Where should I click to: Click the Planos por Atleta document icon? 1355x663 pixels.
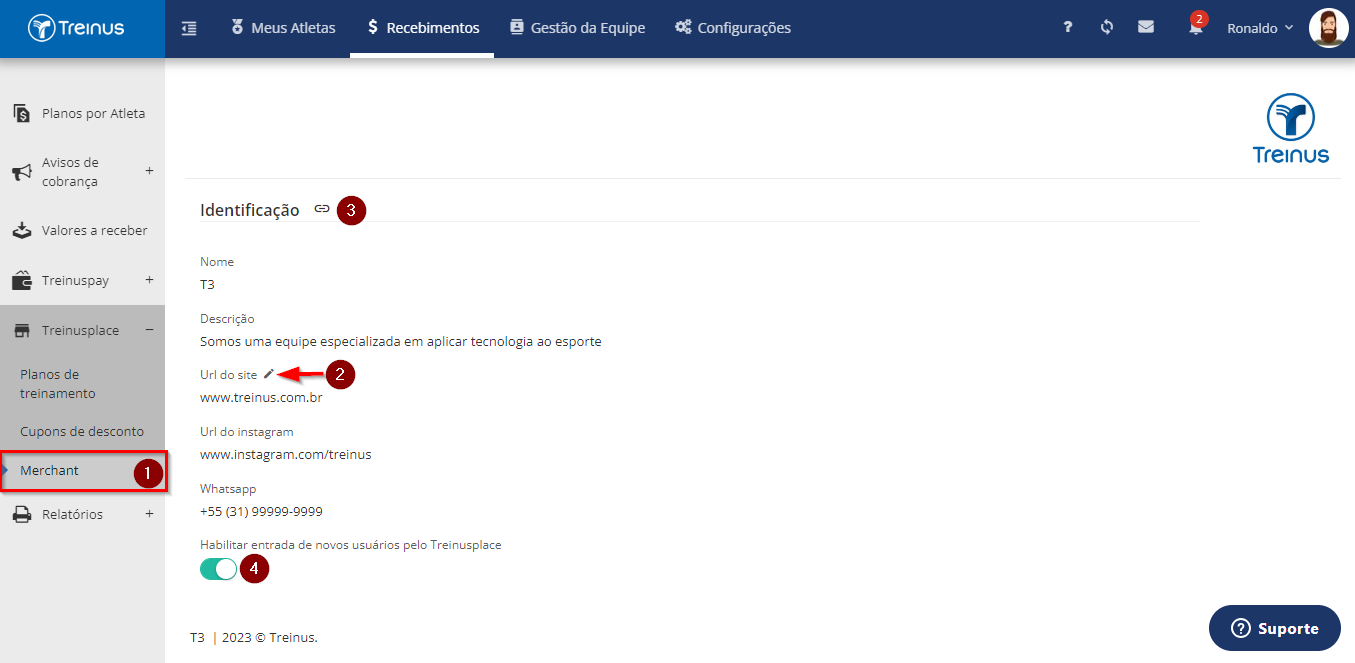22,114
